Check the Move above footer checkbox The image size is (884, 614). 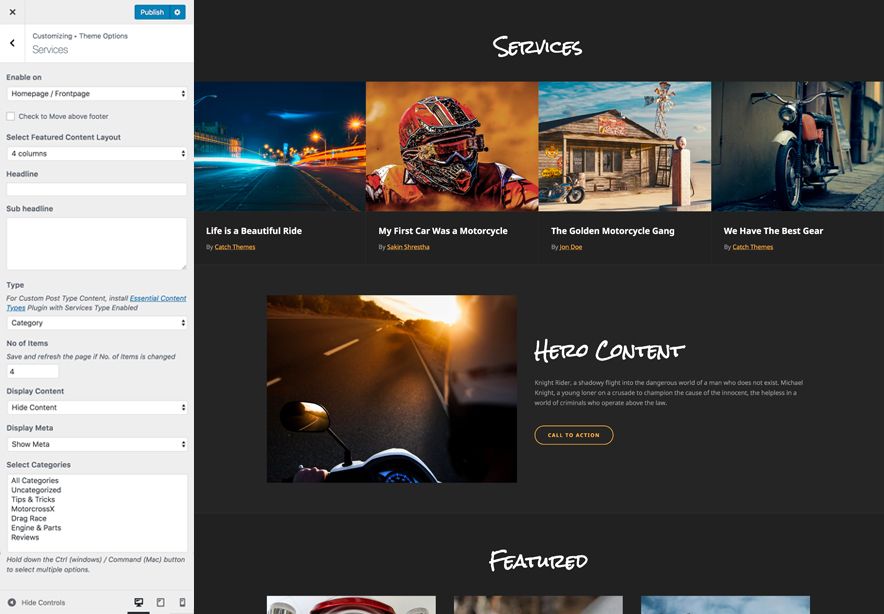click(x=11, y=117)
